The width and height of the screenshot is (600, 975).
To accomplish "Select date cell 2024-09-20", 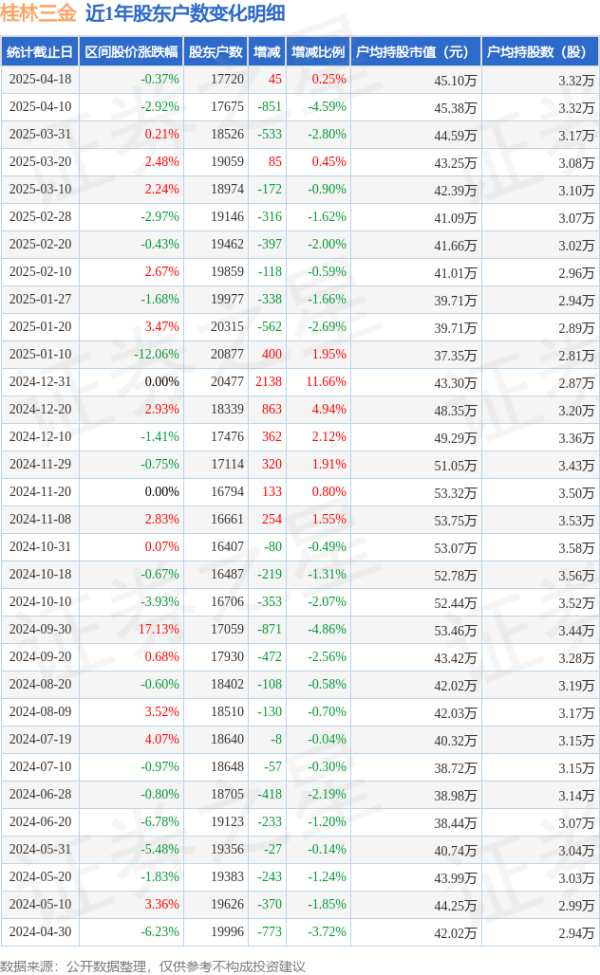I will click(x=40, y=657).
